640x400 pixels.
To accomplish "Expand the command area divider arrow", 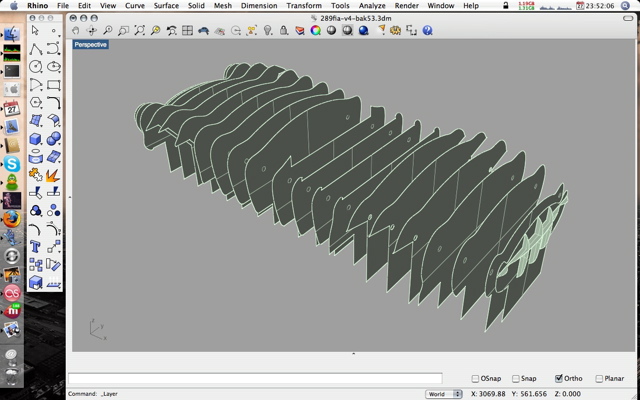I will 354,354.
